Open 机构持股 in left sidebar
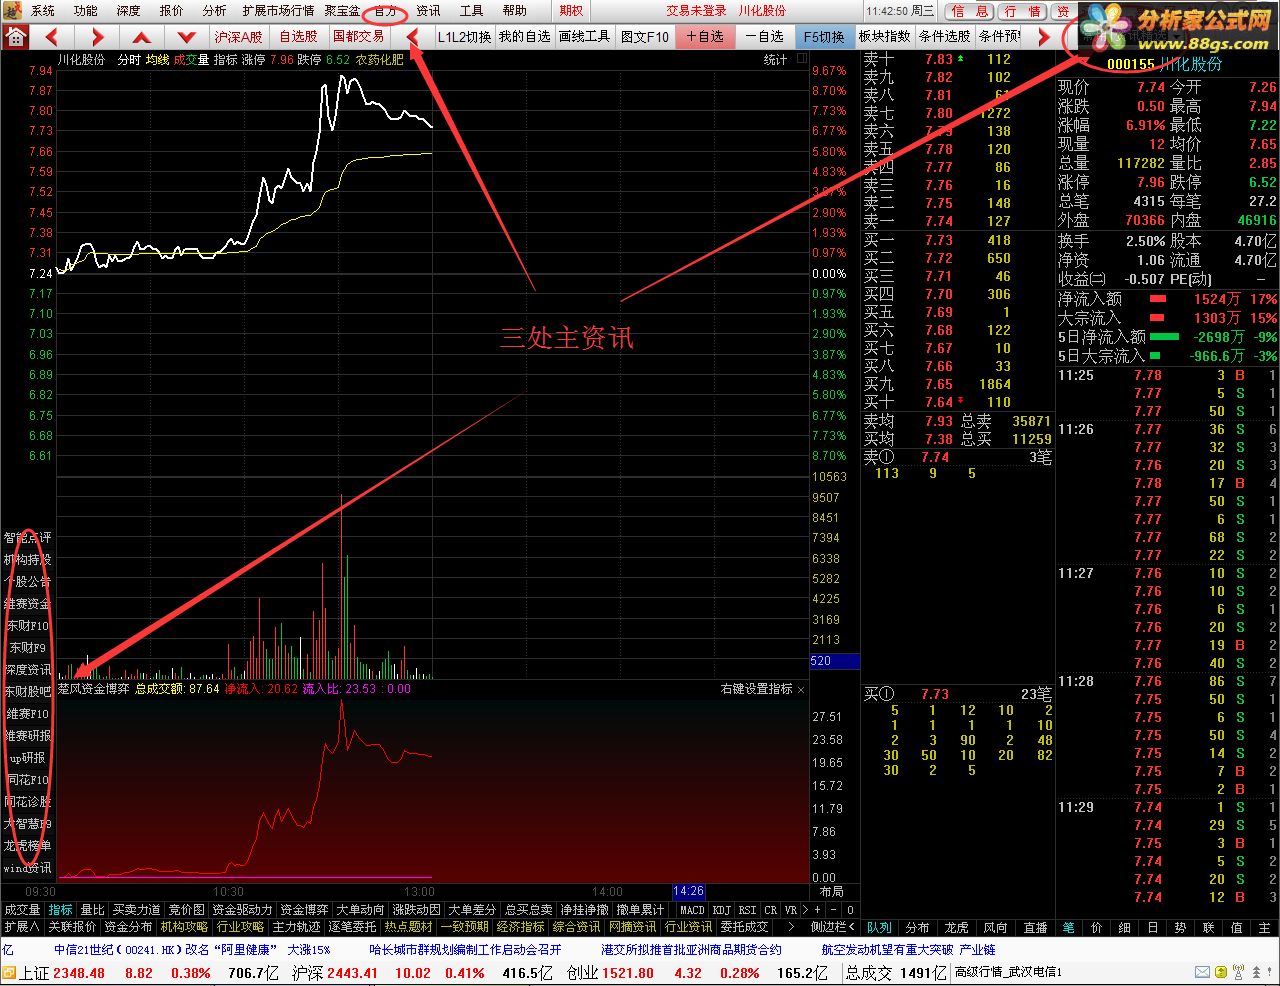 click(x=28, y=560)
